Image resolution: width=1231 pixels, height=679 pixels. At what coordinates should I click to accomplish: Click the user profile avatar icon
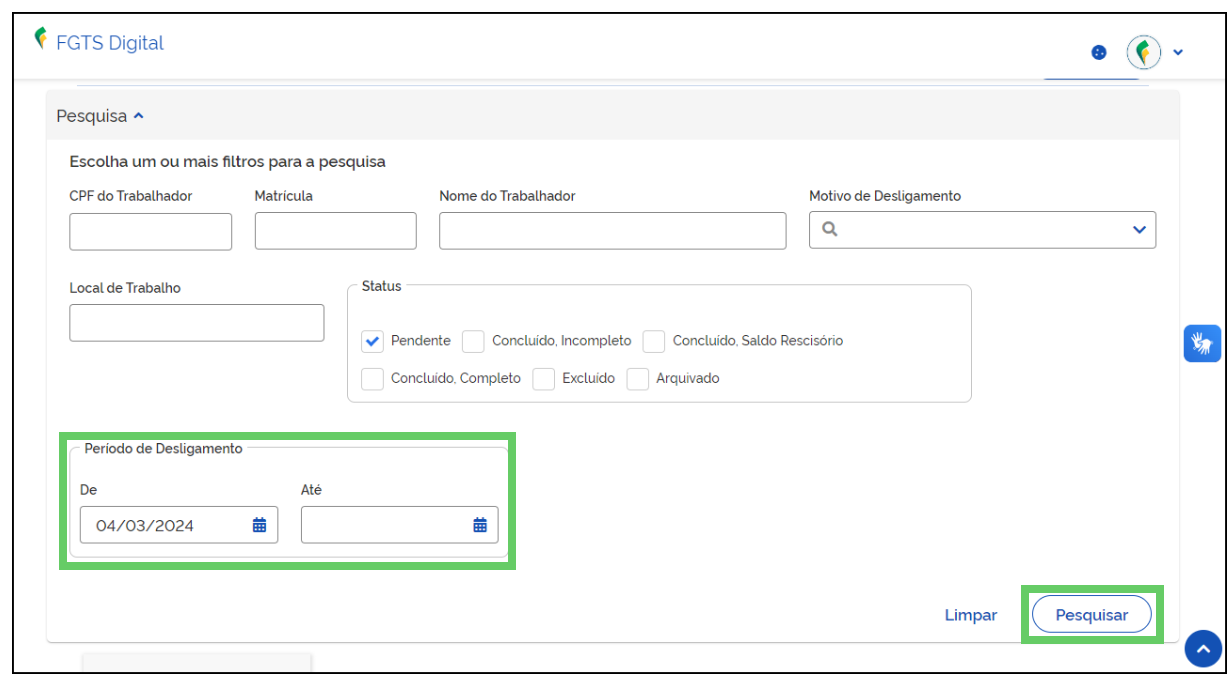1144,52
